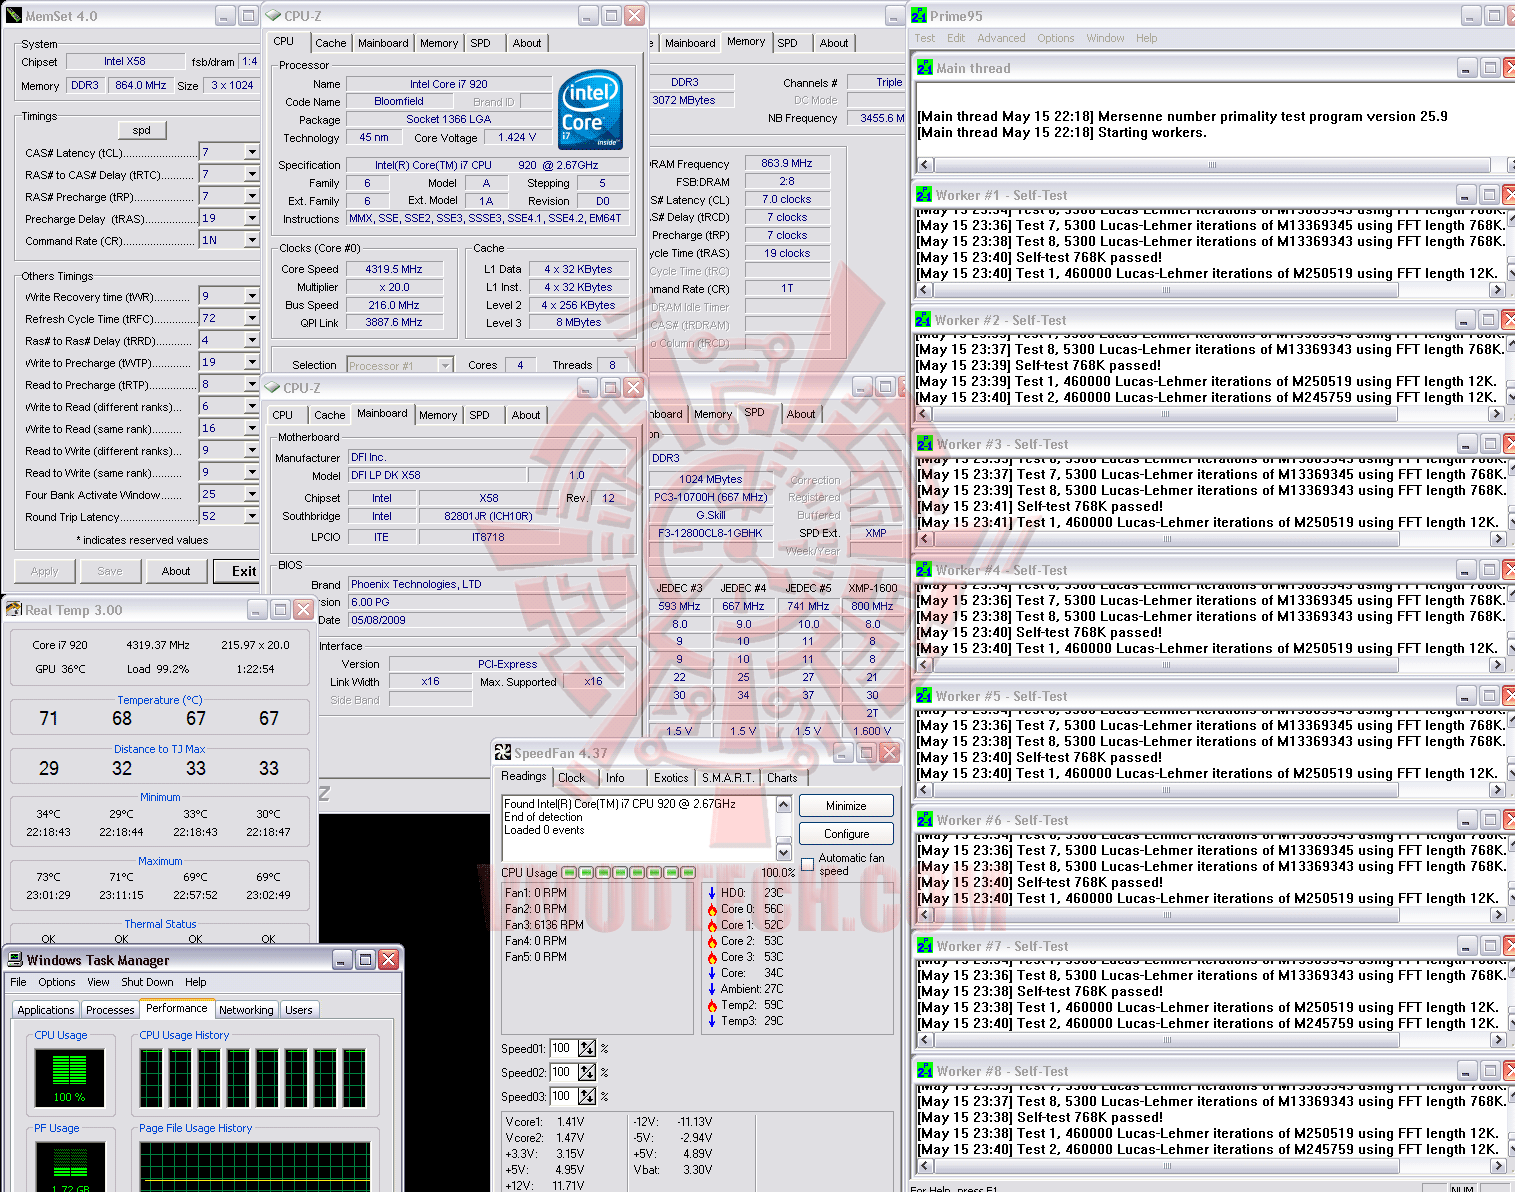Click the Windows Task Manager title icon
Image resolution: width=1515 pixels, height=1192 pixels.
point(15,960)
